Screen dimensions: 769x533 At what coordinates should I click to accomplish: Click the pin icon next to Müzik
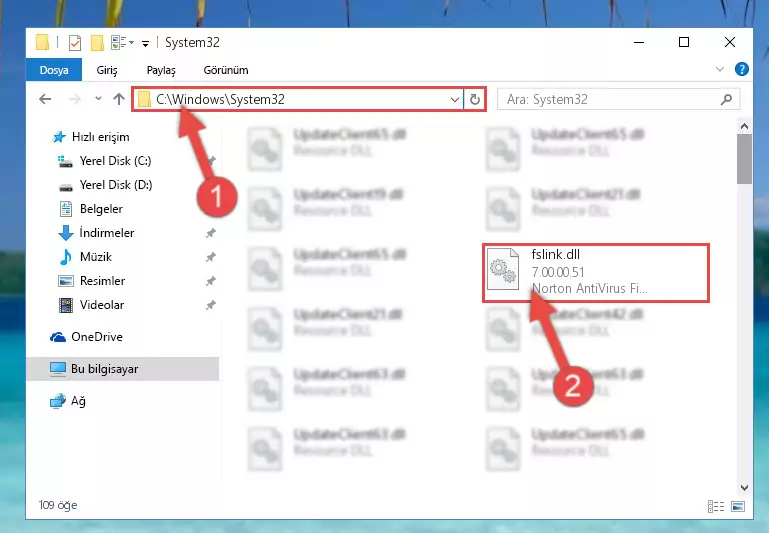tap(210, 257)
